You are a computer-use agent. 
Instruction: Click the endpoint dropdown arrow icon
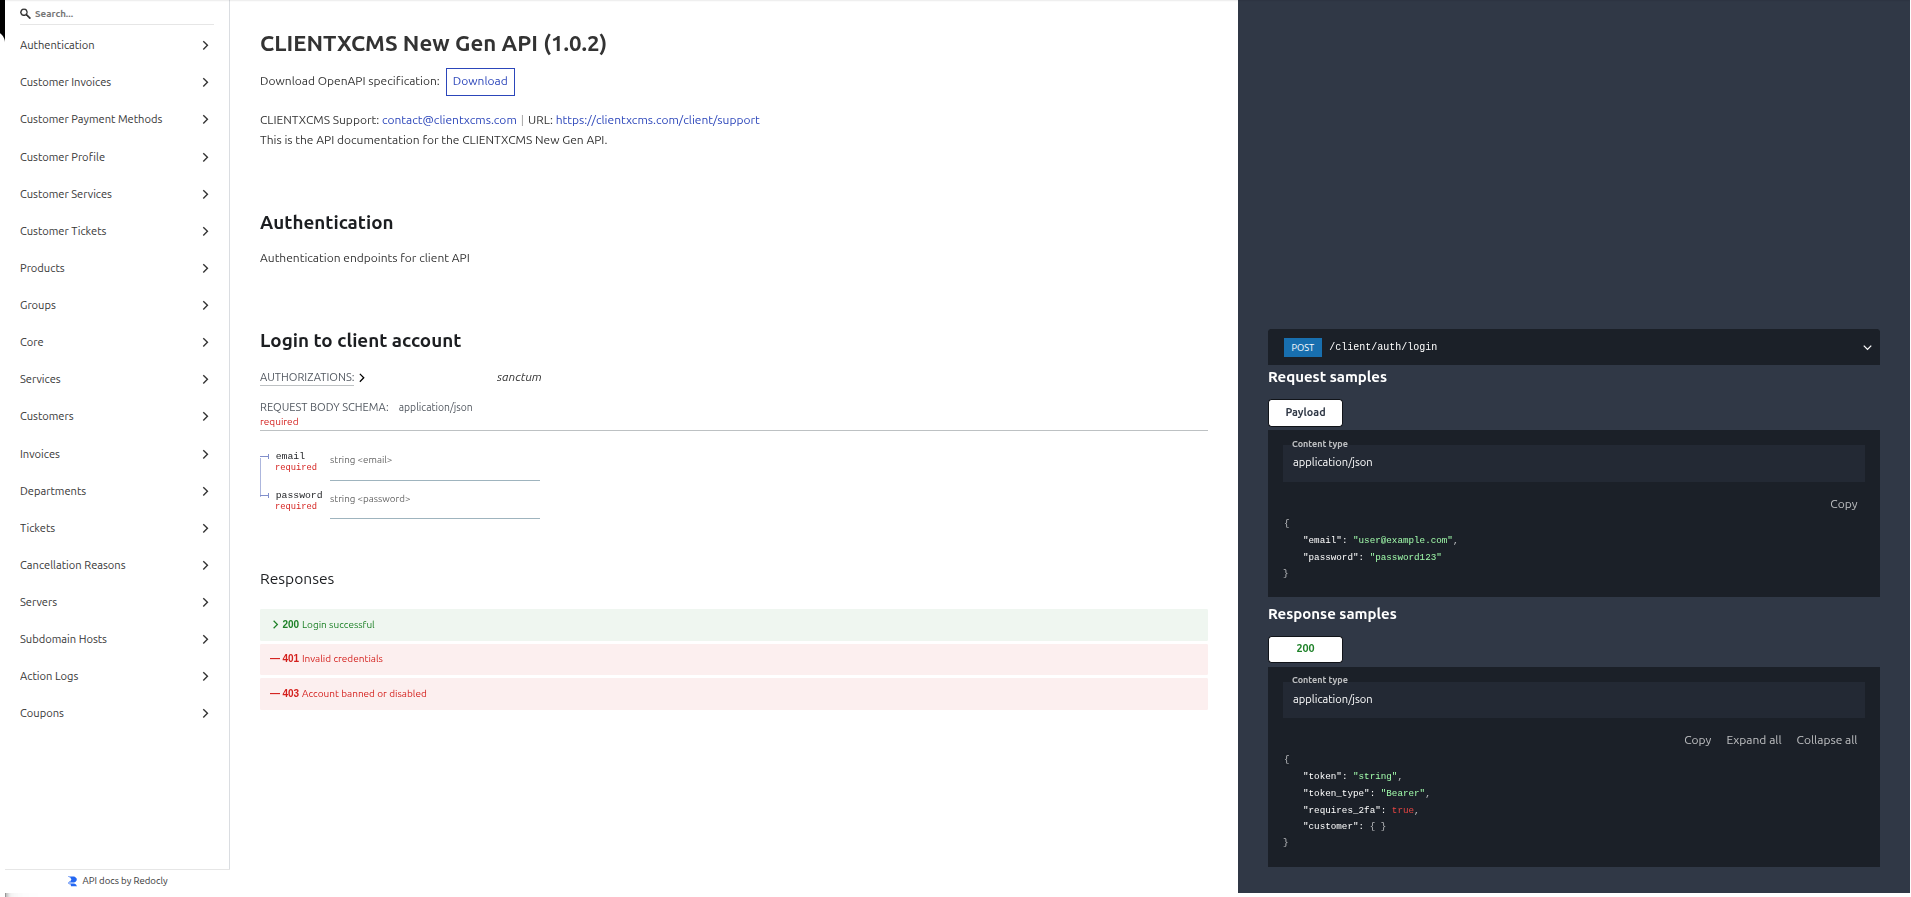click(x=1867, y=348)
